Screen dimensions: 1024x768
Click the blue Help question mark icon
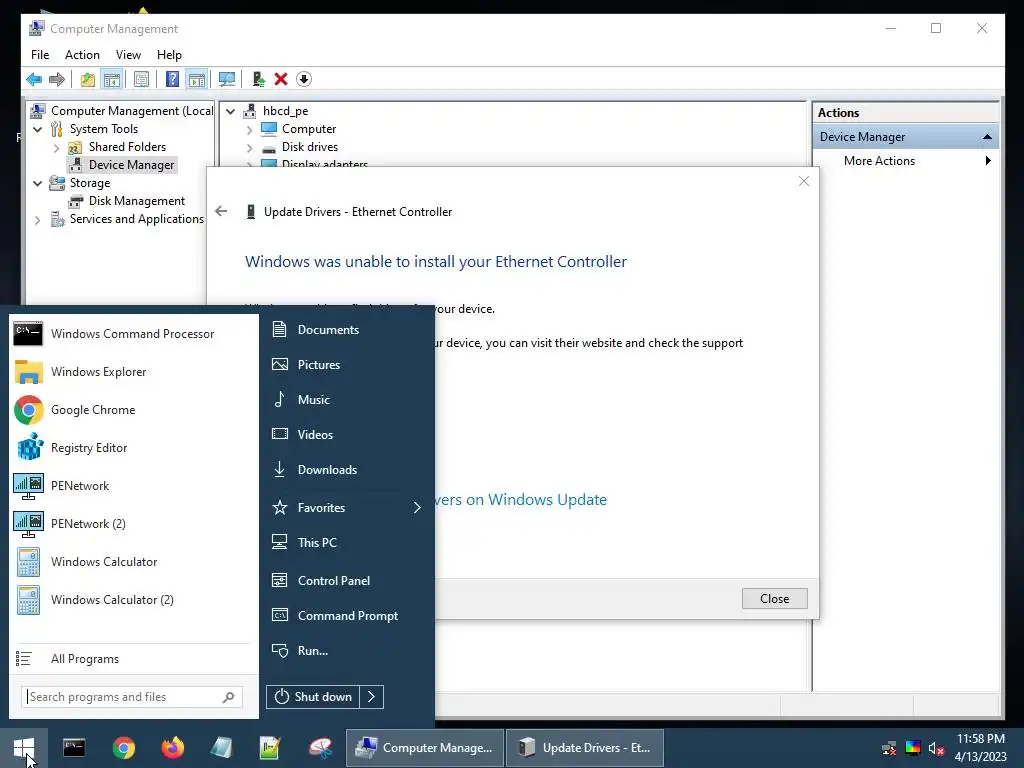tap(172, 80)
